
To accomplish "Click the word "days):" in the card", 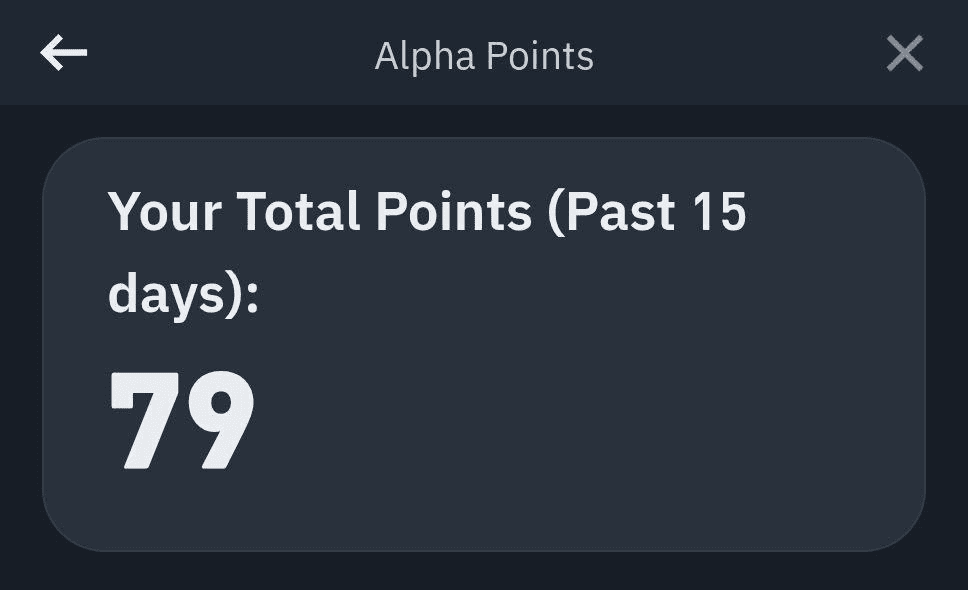I will 183,296.
